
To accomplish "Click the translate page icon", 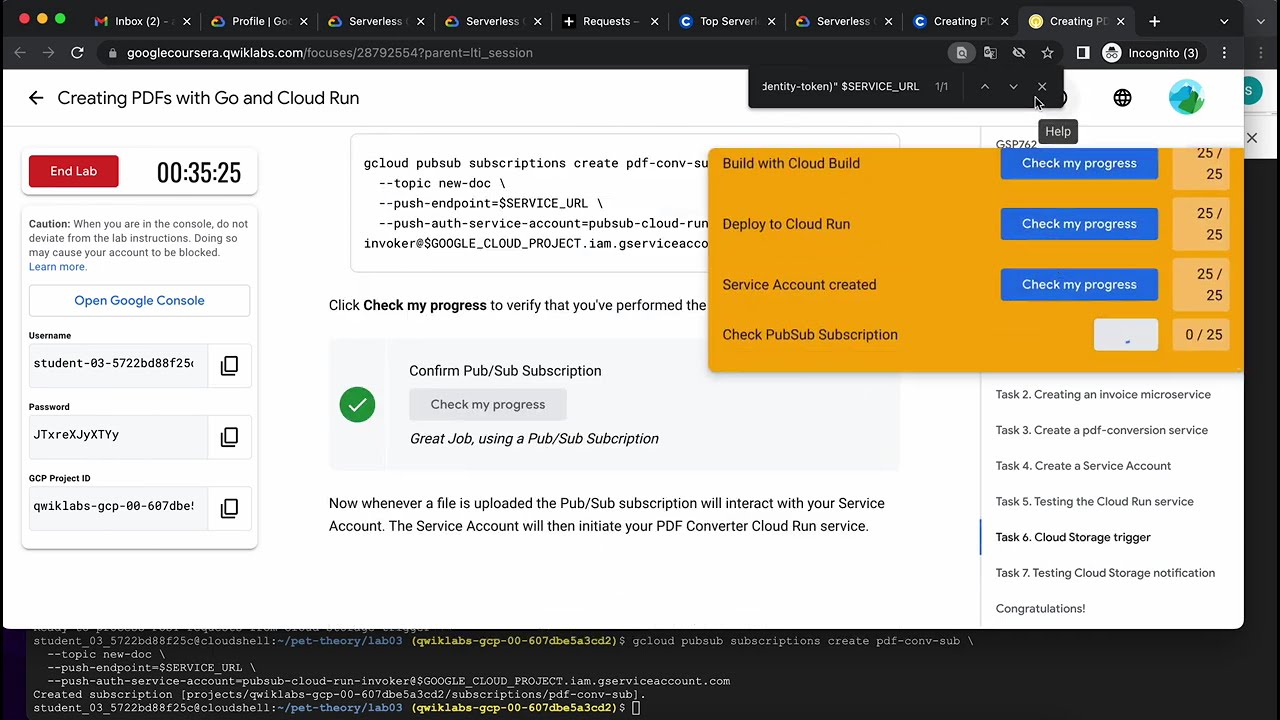I will point(990,53).
